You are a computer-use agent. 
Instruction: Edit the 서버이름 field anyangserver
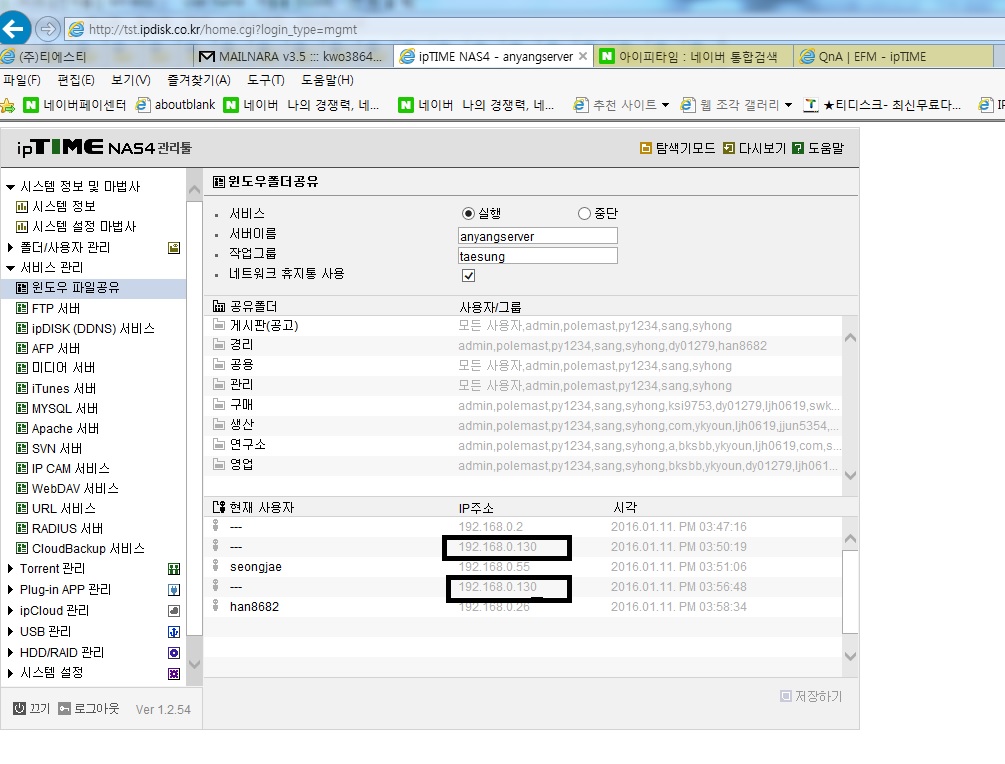(x=538, y=236)
